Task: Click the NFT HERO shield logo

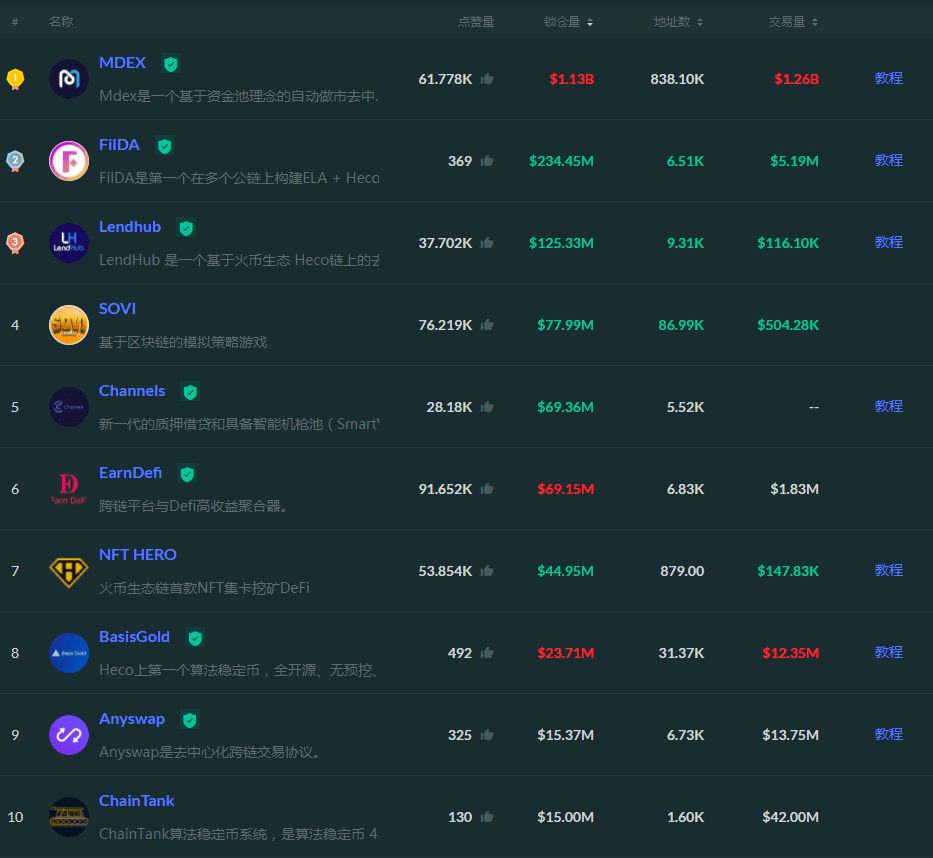Action: pos(68,571)
